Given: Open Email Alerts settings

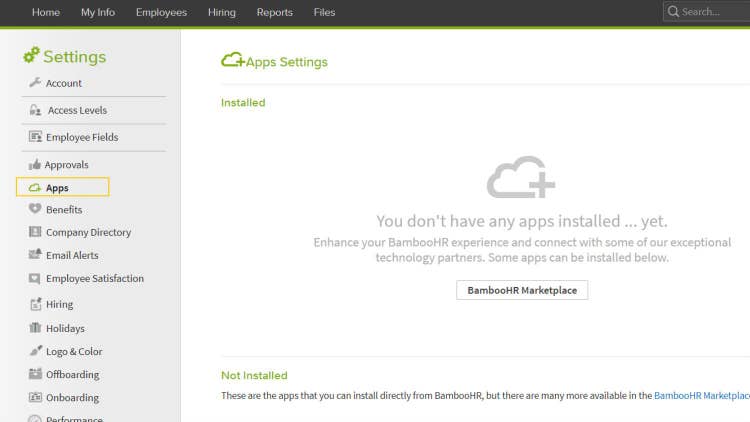Looking at the screenshot, I should click(x=72, y=255).
